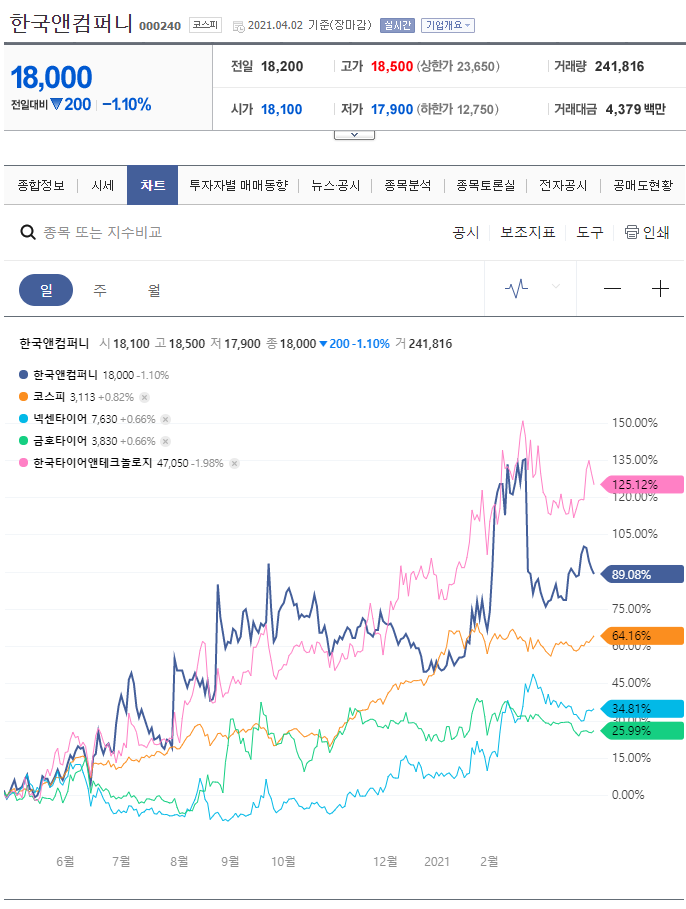Click the 금호타이어 legend label
The image size is (686, 909).
click(x=60, y=441)
